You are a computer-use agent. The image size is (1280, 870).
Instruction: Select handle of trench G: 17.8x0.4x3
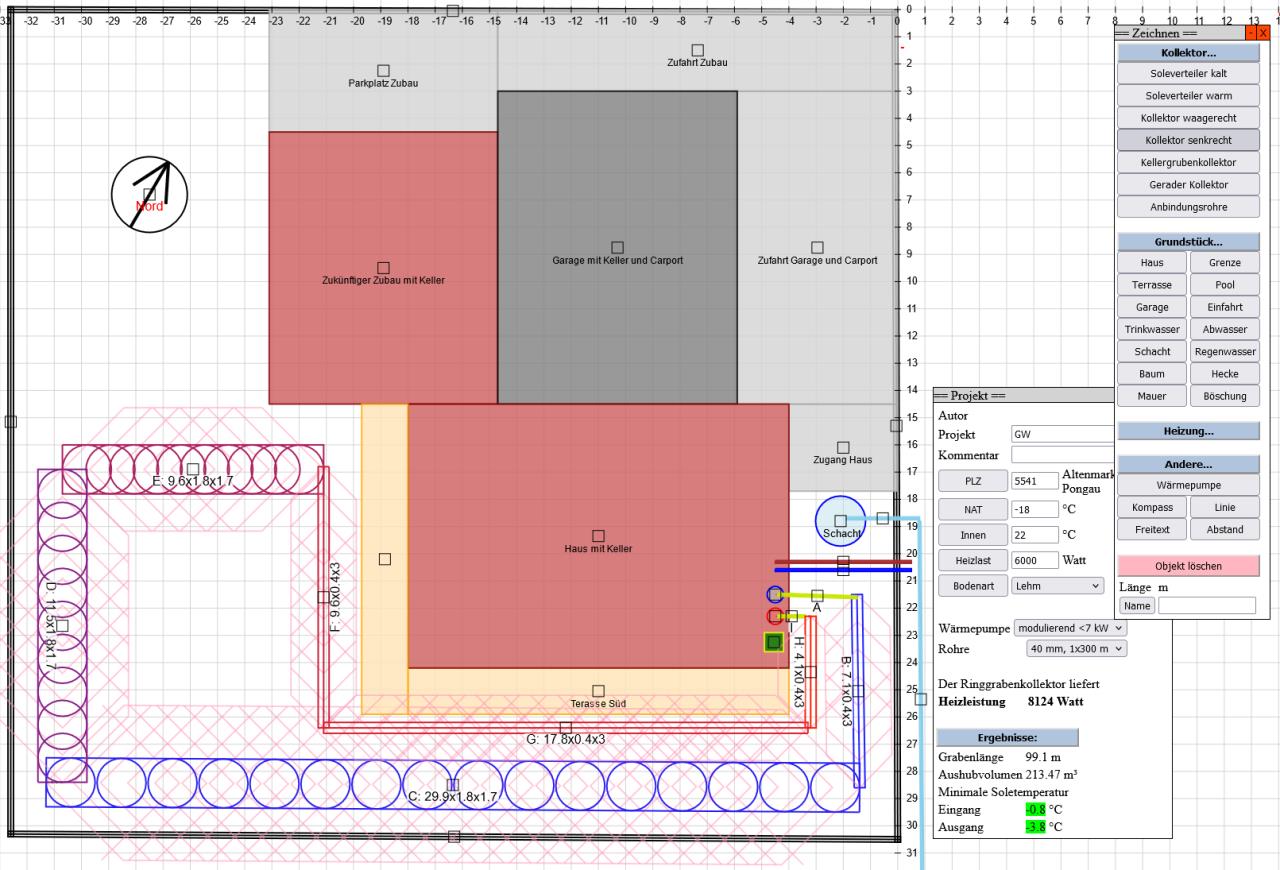tap(565, 728)
